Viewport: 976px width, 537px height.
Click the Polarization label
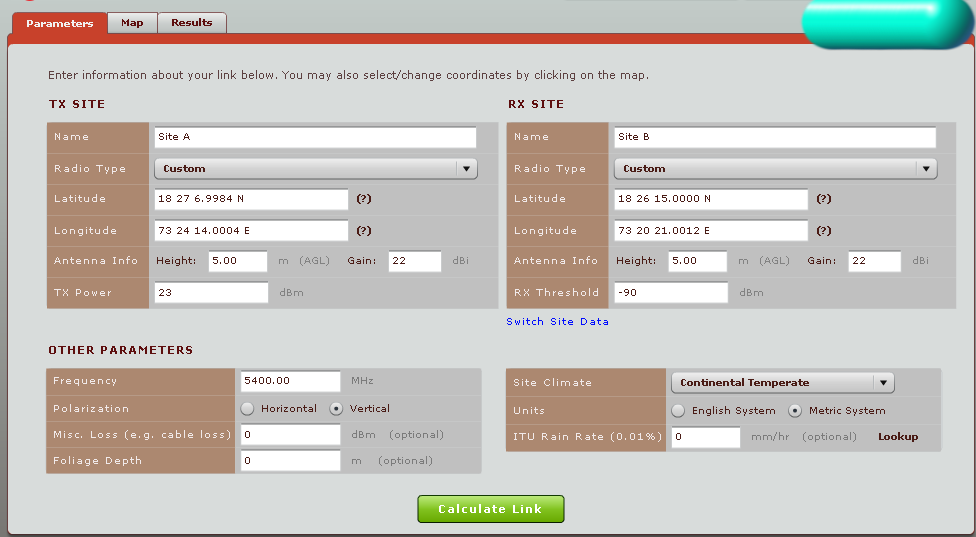click(x=91, y=409)
